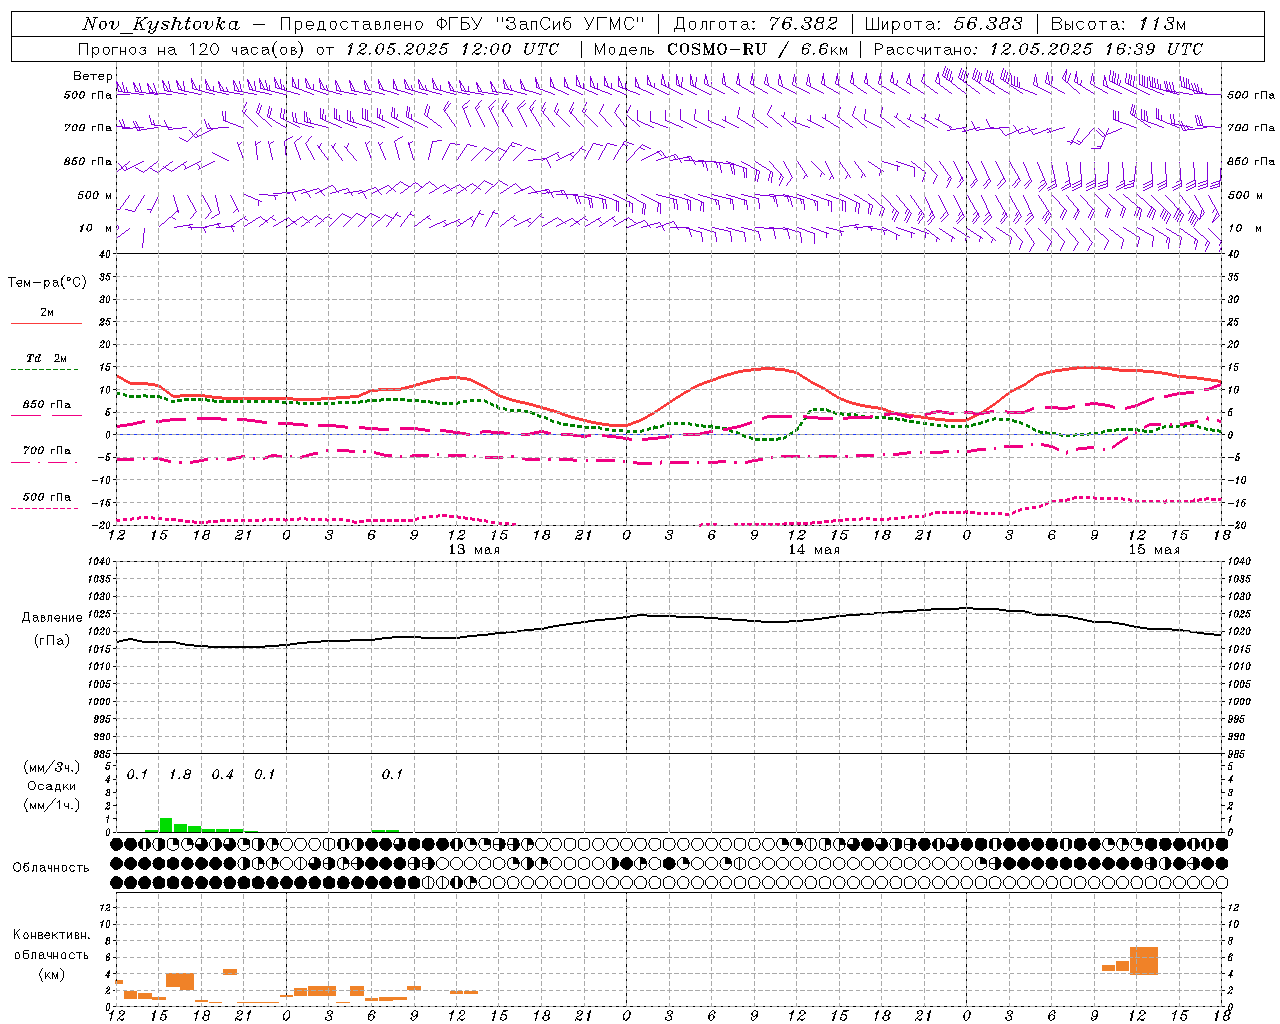The height and width of the screenshot is (1024, 1280).
Task: Click the tallest orange convective cloud bar on 15 мая
Action: pyautogui.click(x=1144, y=961)
